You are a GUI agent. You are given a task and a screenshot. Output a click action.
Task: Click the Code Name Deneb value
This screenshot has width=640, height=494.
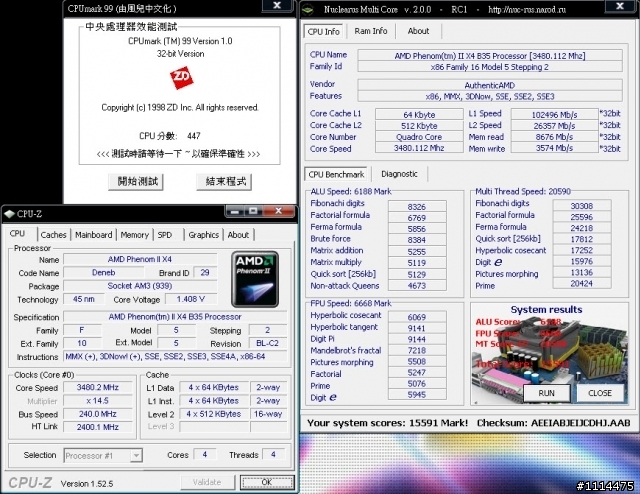(104, 273)
